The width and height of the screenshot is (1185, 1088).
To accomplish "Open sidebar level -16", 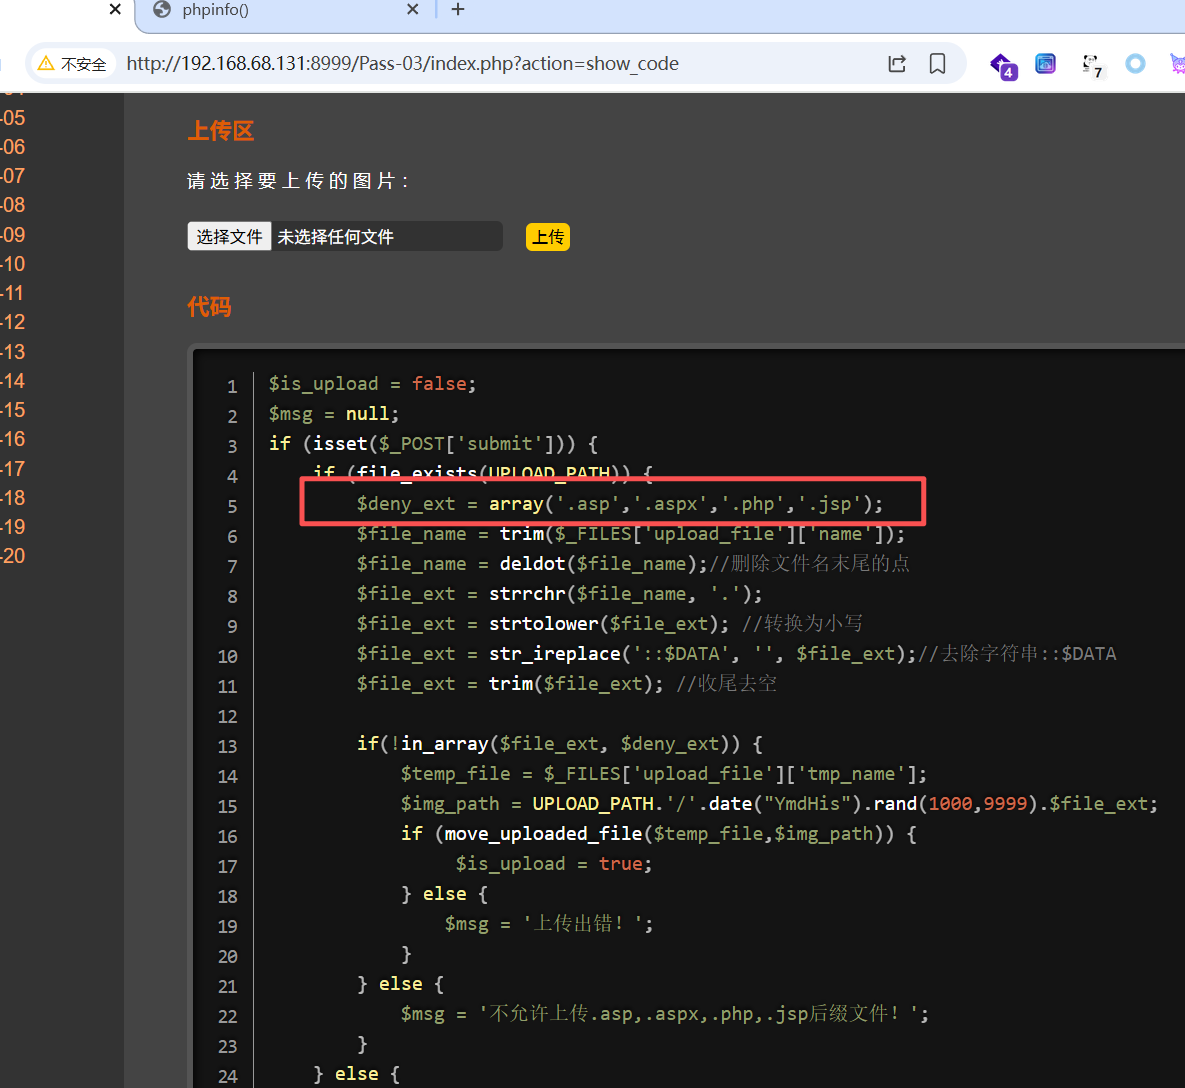I will point(13,439).
